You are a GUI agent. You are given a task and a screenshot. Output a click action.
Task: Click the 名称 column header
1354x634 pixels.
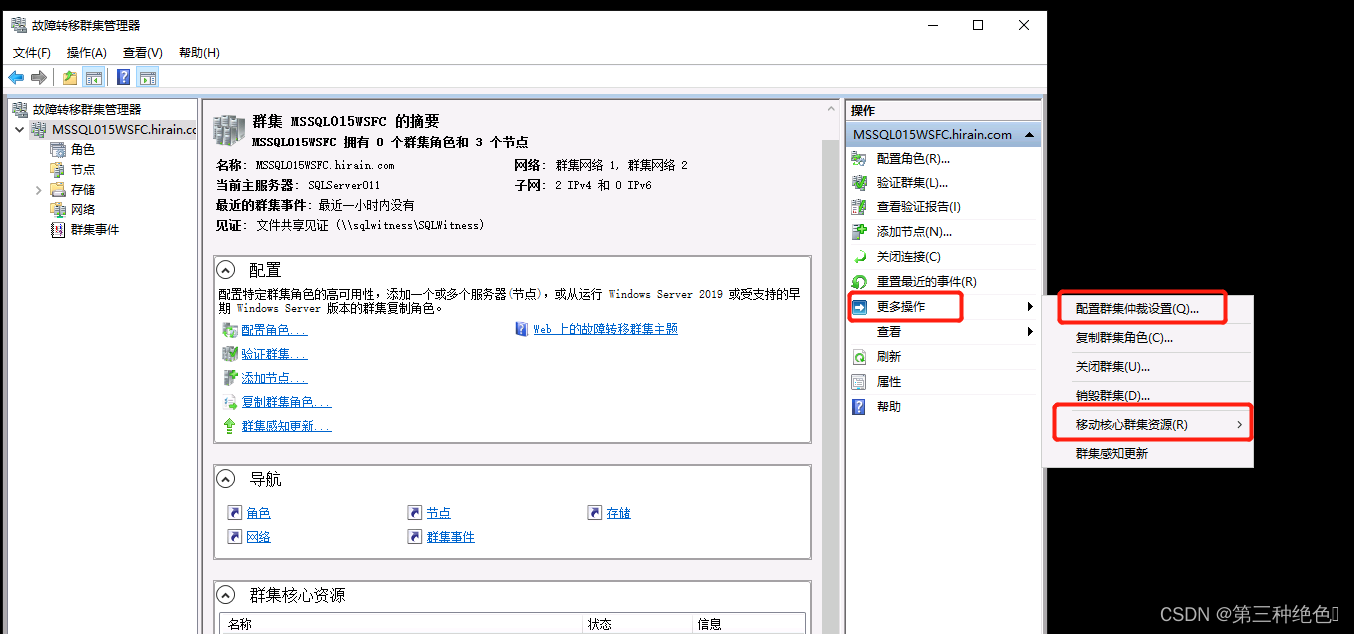tap(402, 624)
